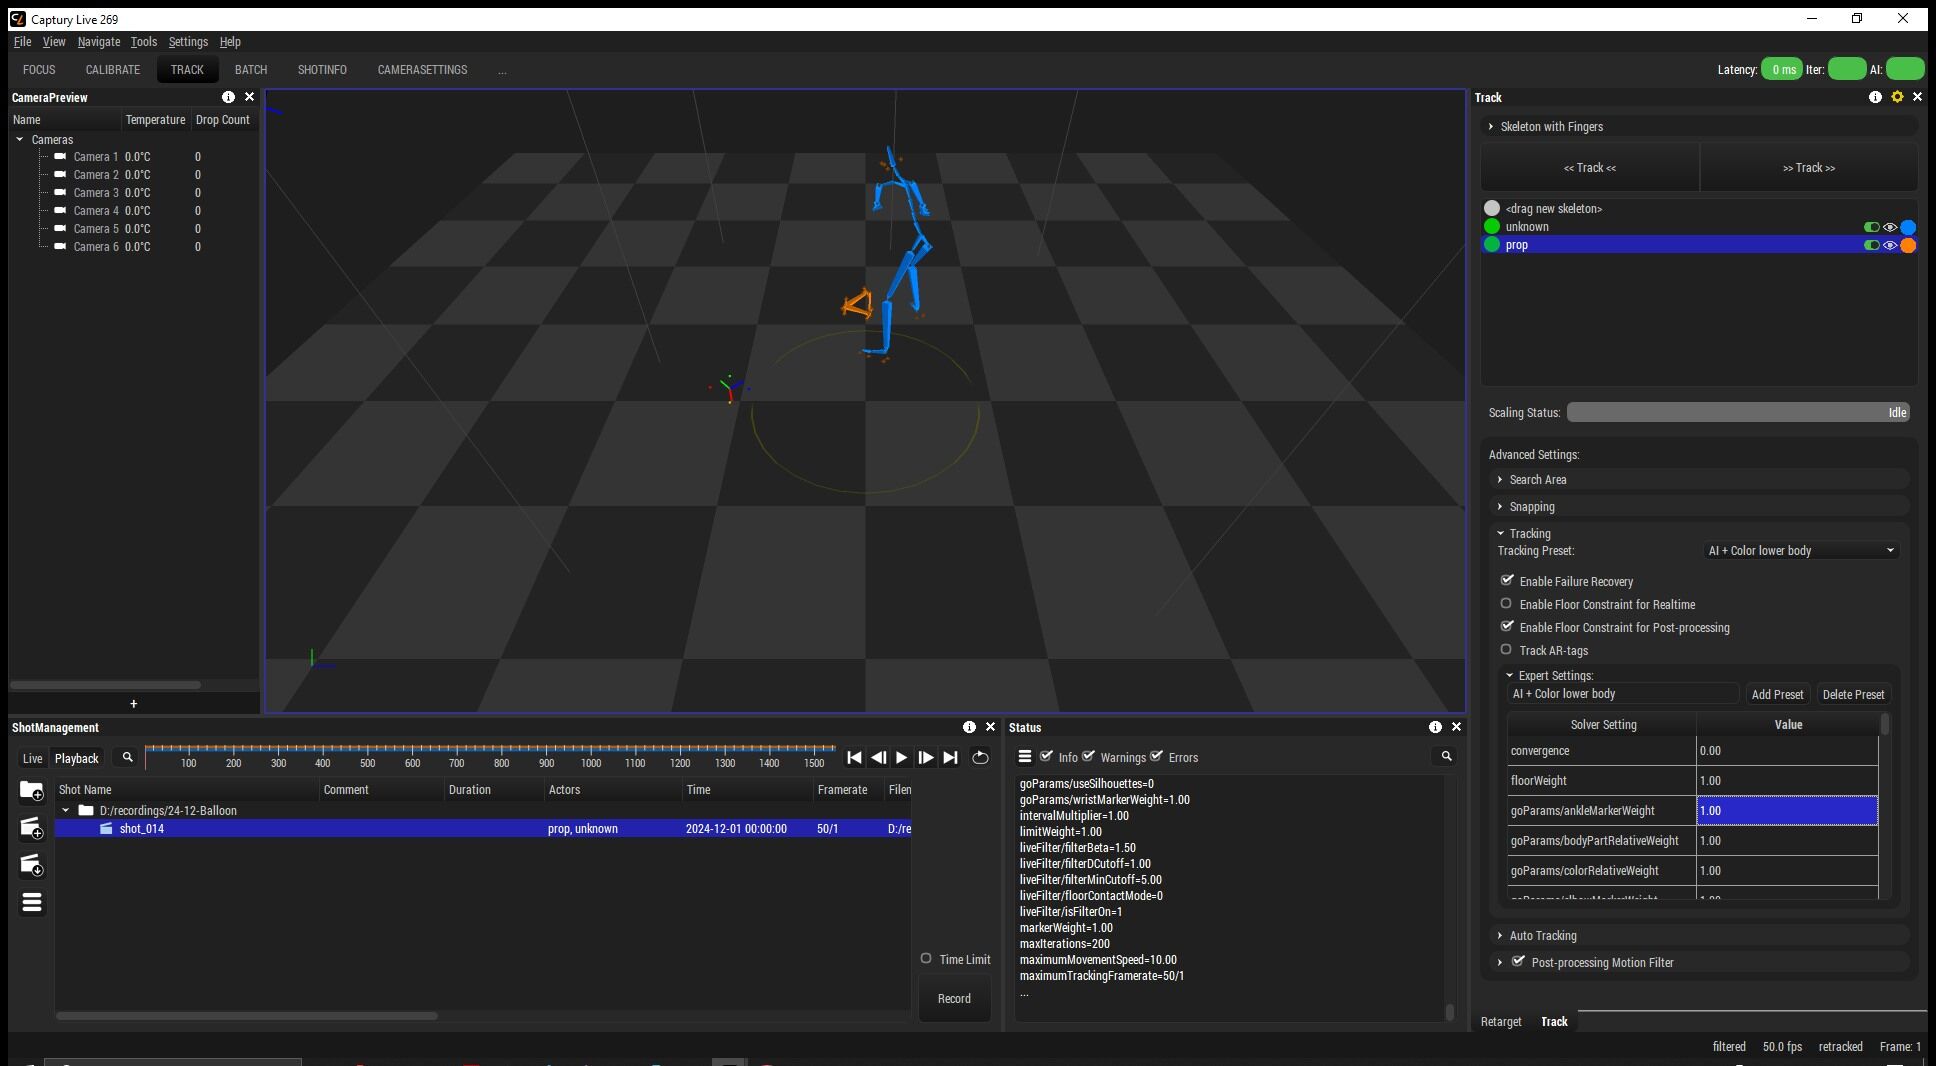
Task: Click the Record button
Action: (x=954, y=998)
